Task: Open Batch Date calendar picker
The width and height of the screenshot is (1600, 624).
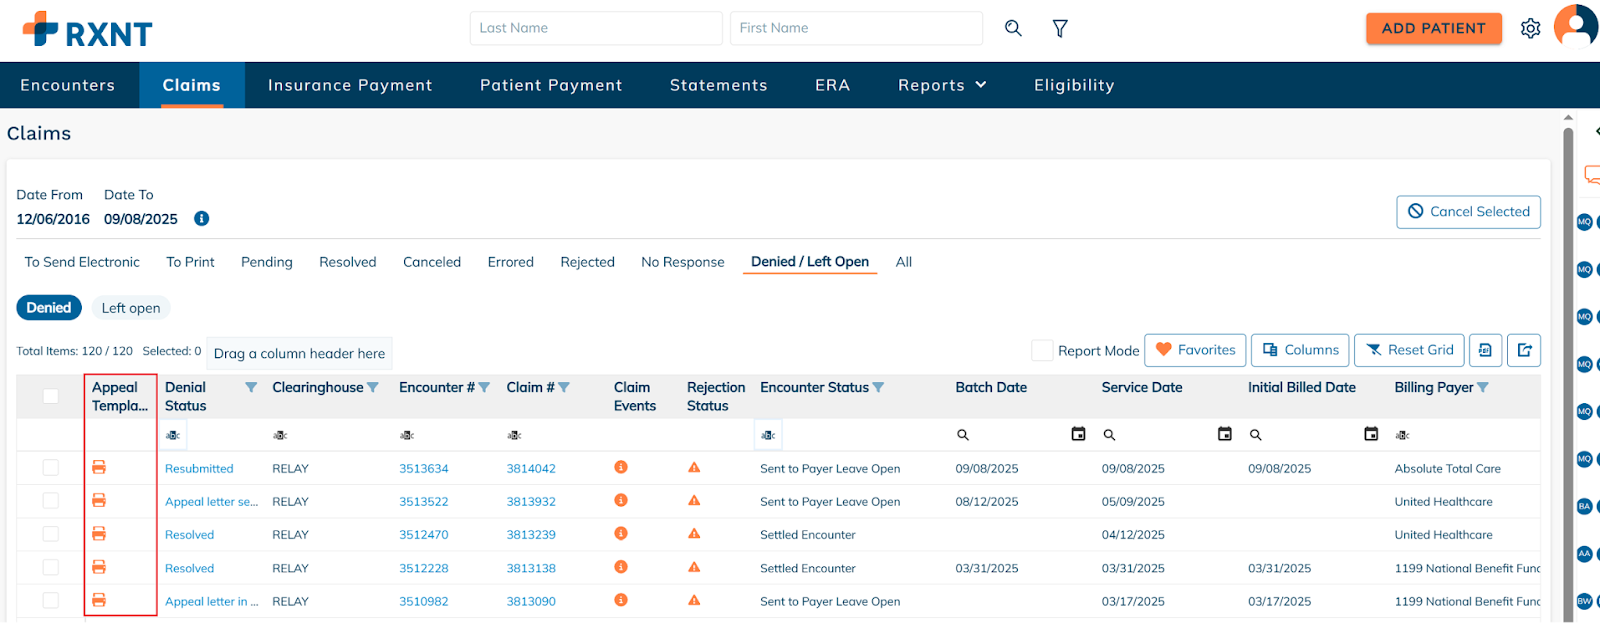Action: pos(1078,434)
